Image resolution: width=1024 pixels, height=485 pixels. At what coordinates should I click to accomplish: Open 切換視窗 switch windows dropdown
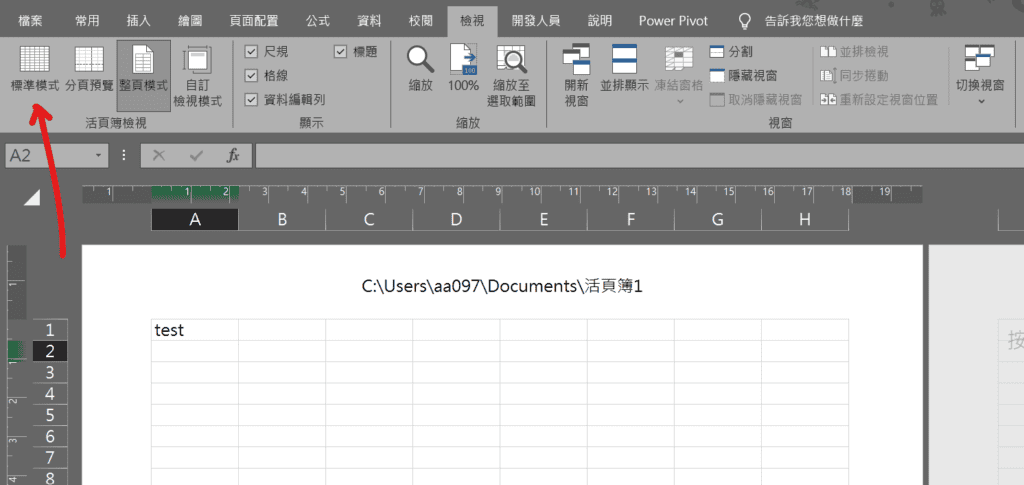click(x=980, y=76)
